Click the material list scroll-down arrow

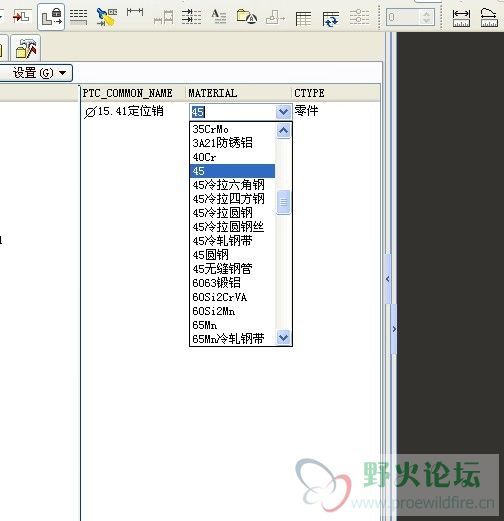284,338
